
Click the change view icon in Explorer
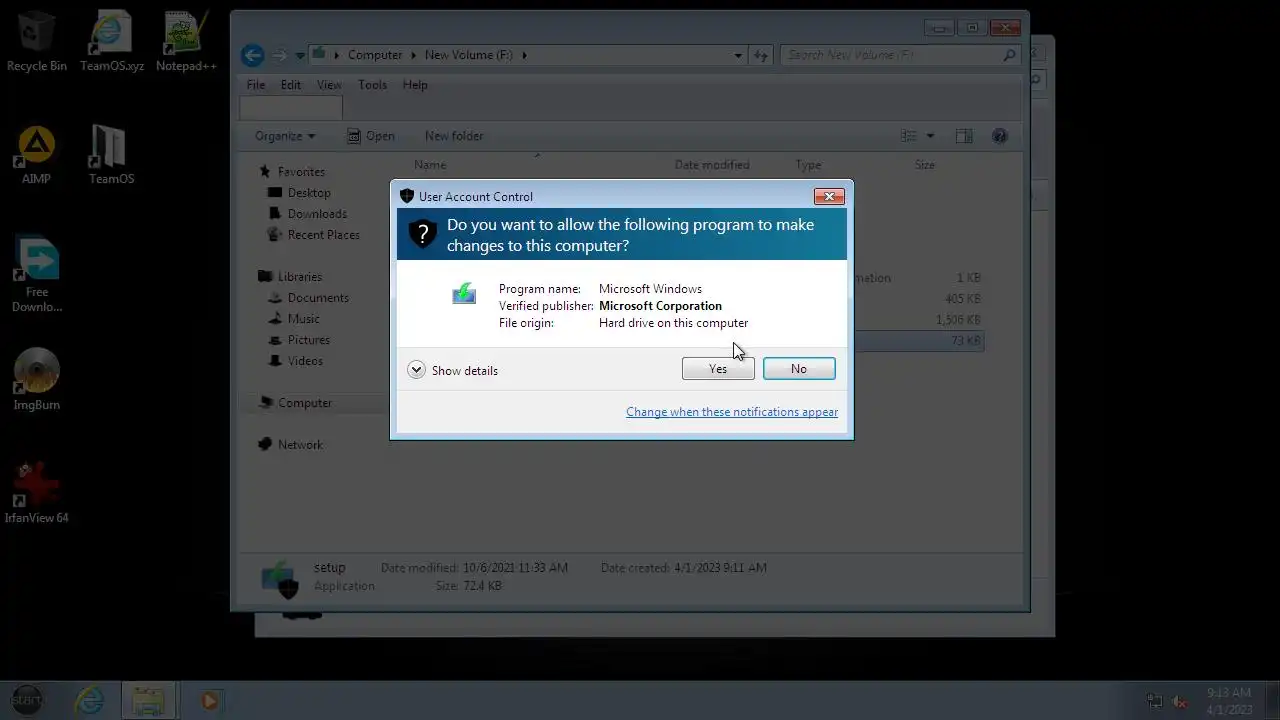[x=909, y=136]
